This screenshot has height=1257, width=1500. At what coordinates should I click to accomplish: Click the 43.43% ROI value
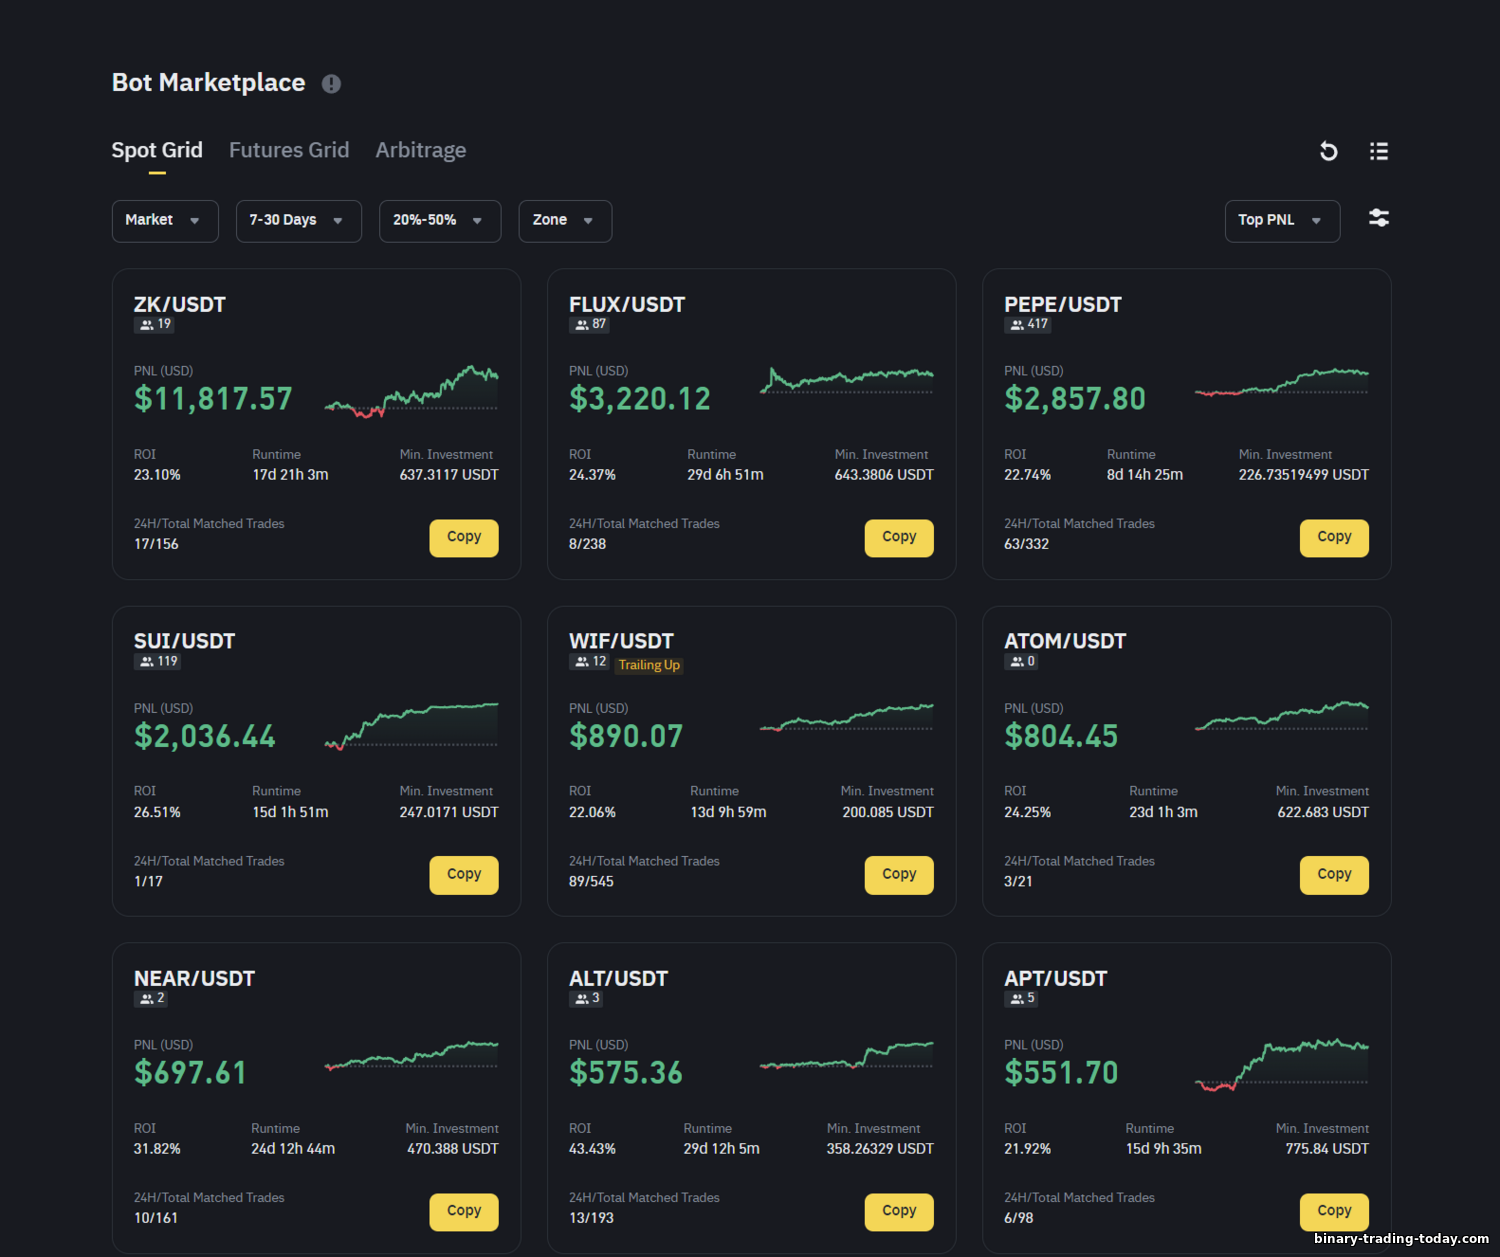(x=592, y=1149)
